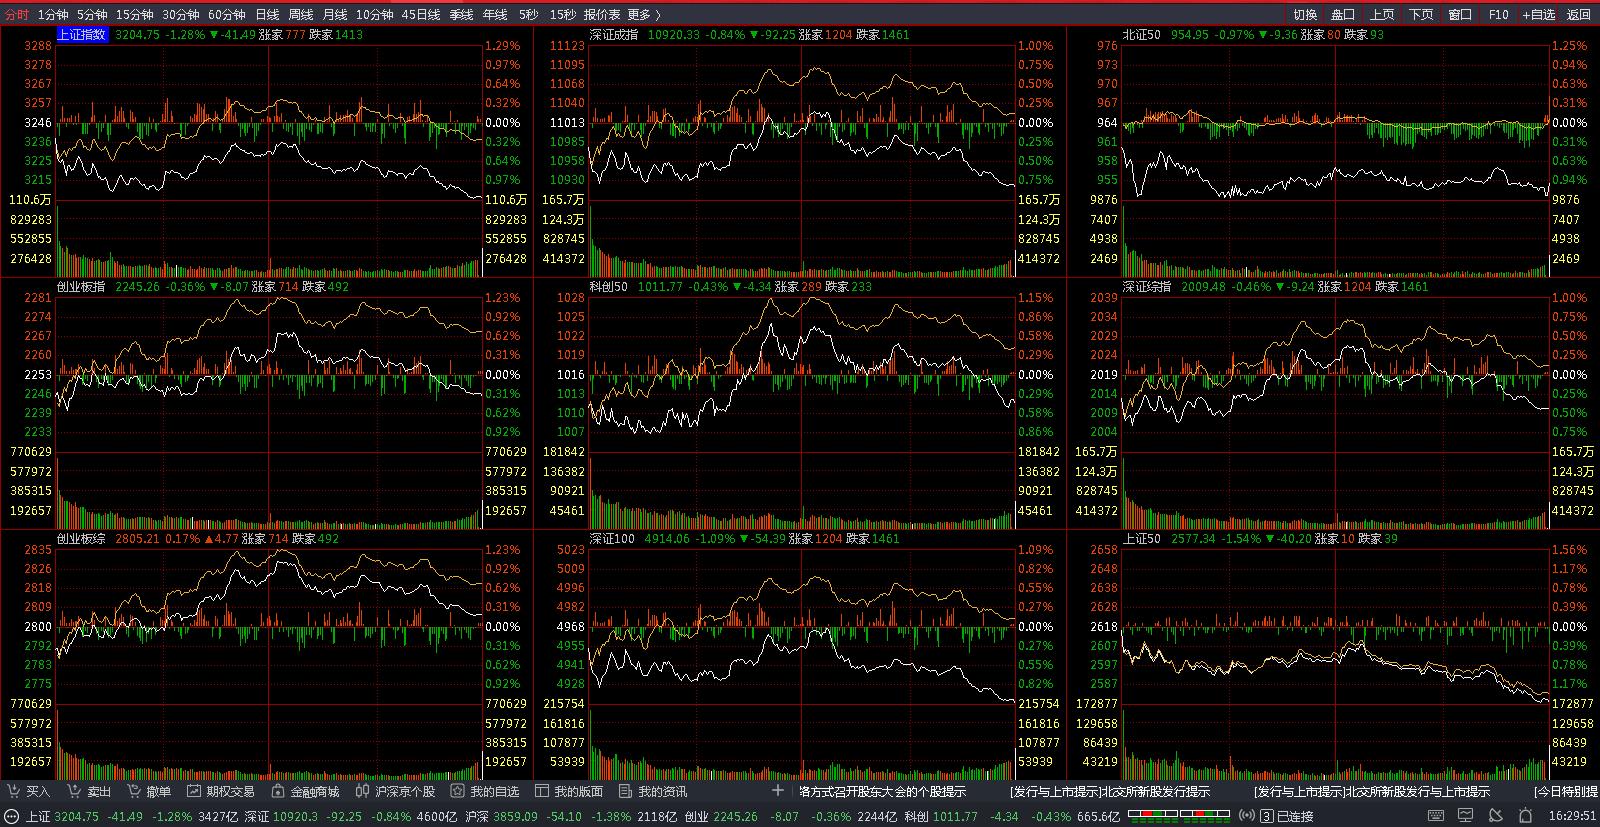This screenshot has width=1600, height=827.
Task: Select the 季线 quarterly chart tab
Action: pos(461,15)
